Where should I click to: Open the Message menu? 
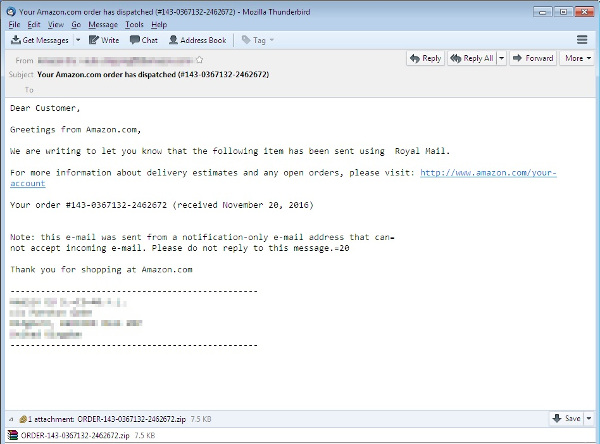(102, 24)
